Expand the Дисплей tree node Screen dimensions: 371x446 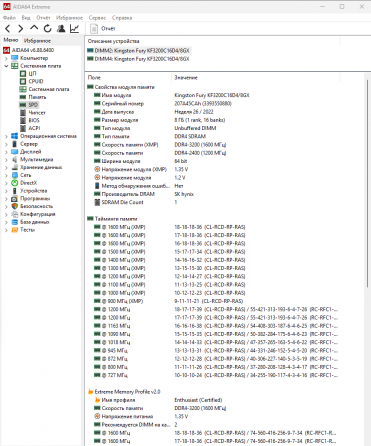[6, 152]
